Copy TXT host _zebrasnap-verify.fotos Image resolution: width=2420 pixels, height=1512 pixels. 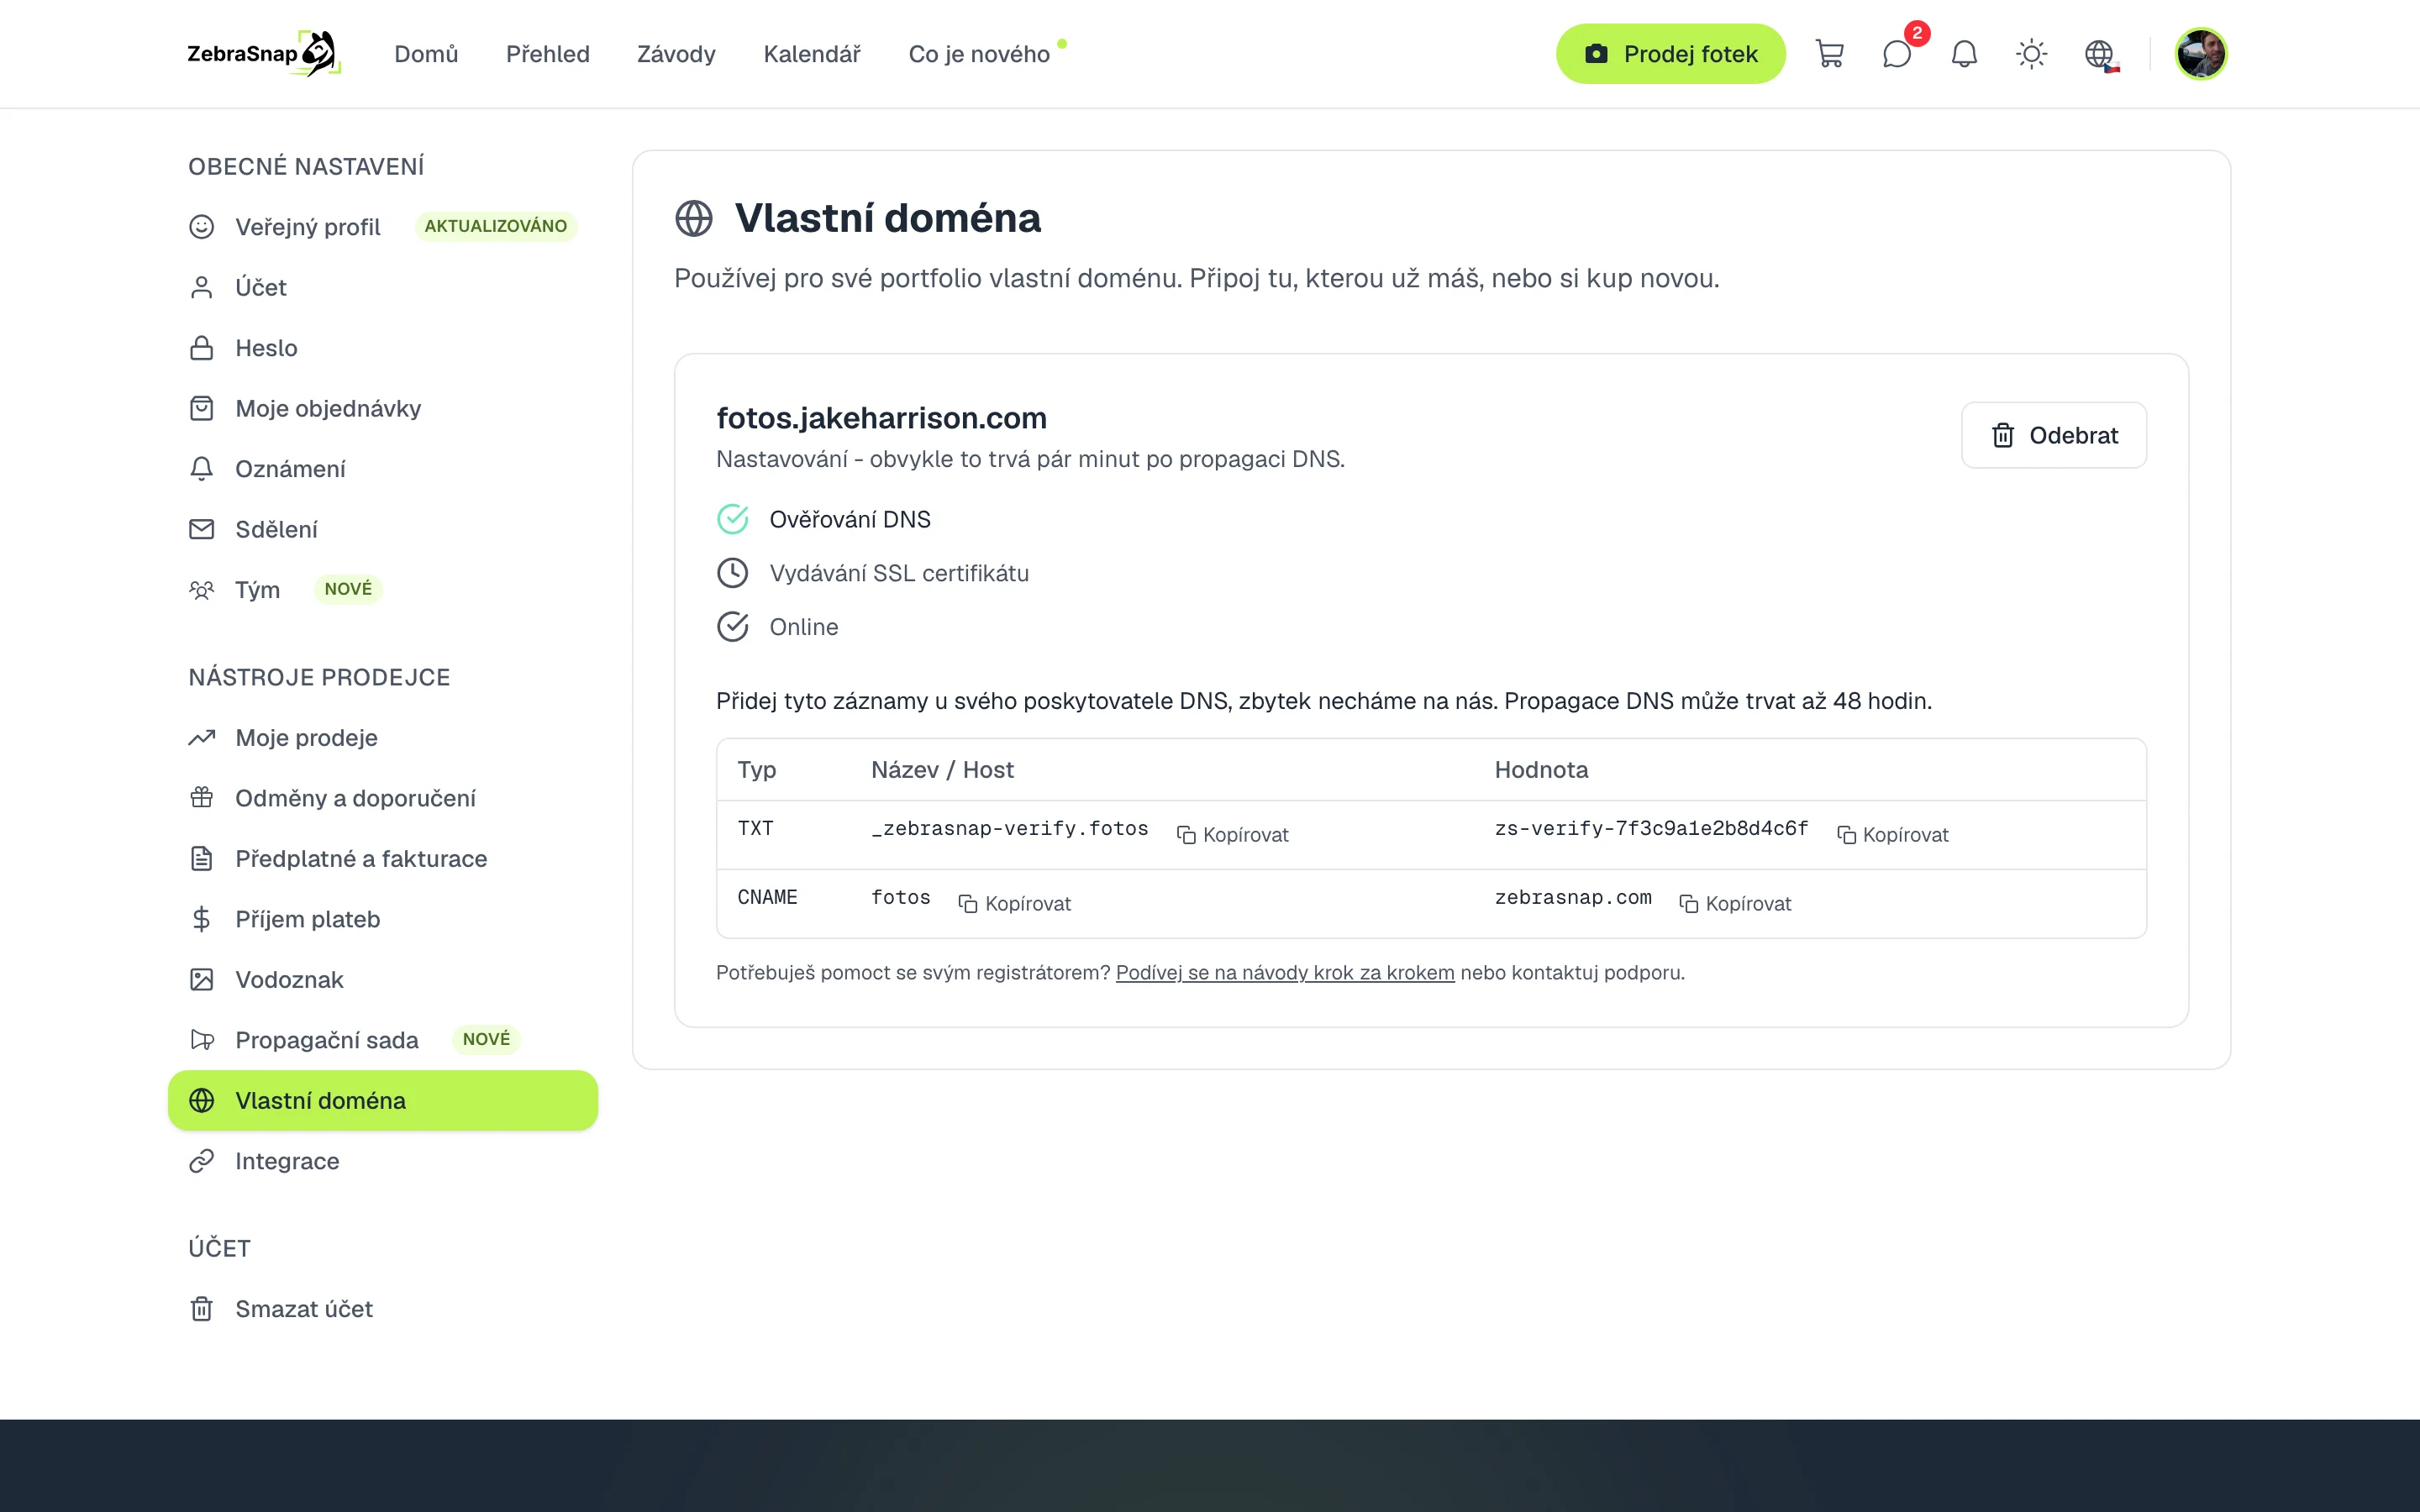coord(1232,835)
